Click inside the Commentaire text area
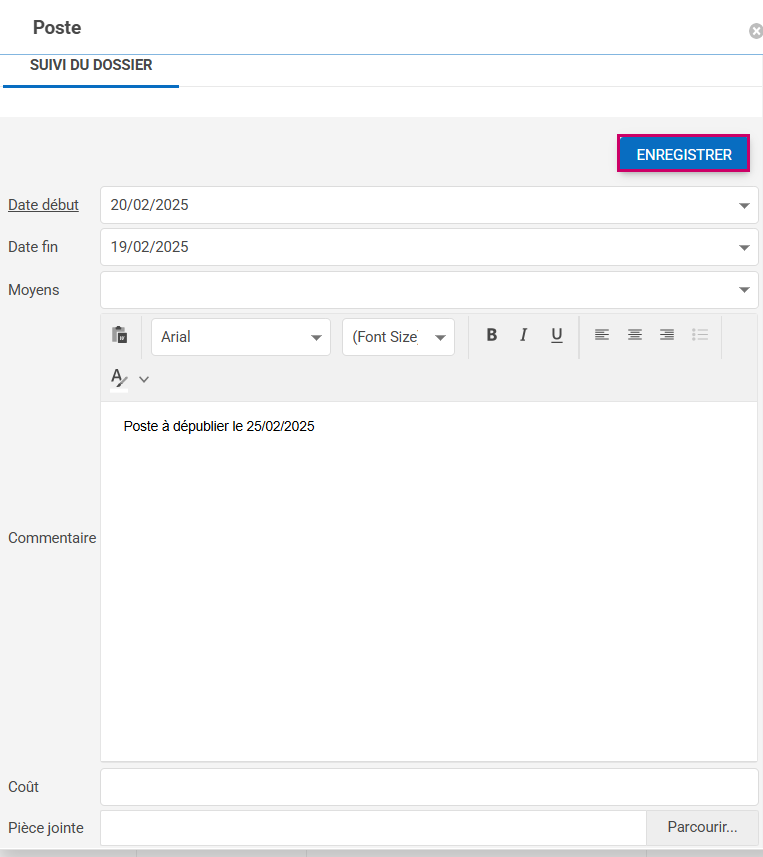 coord(429,580)
